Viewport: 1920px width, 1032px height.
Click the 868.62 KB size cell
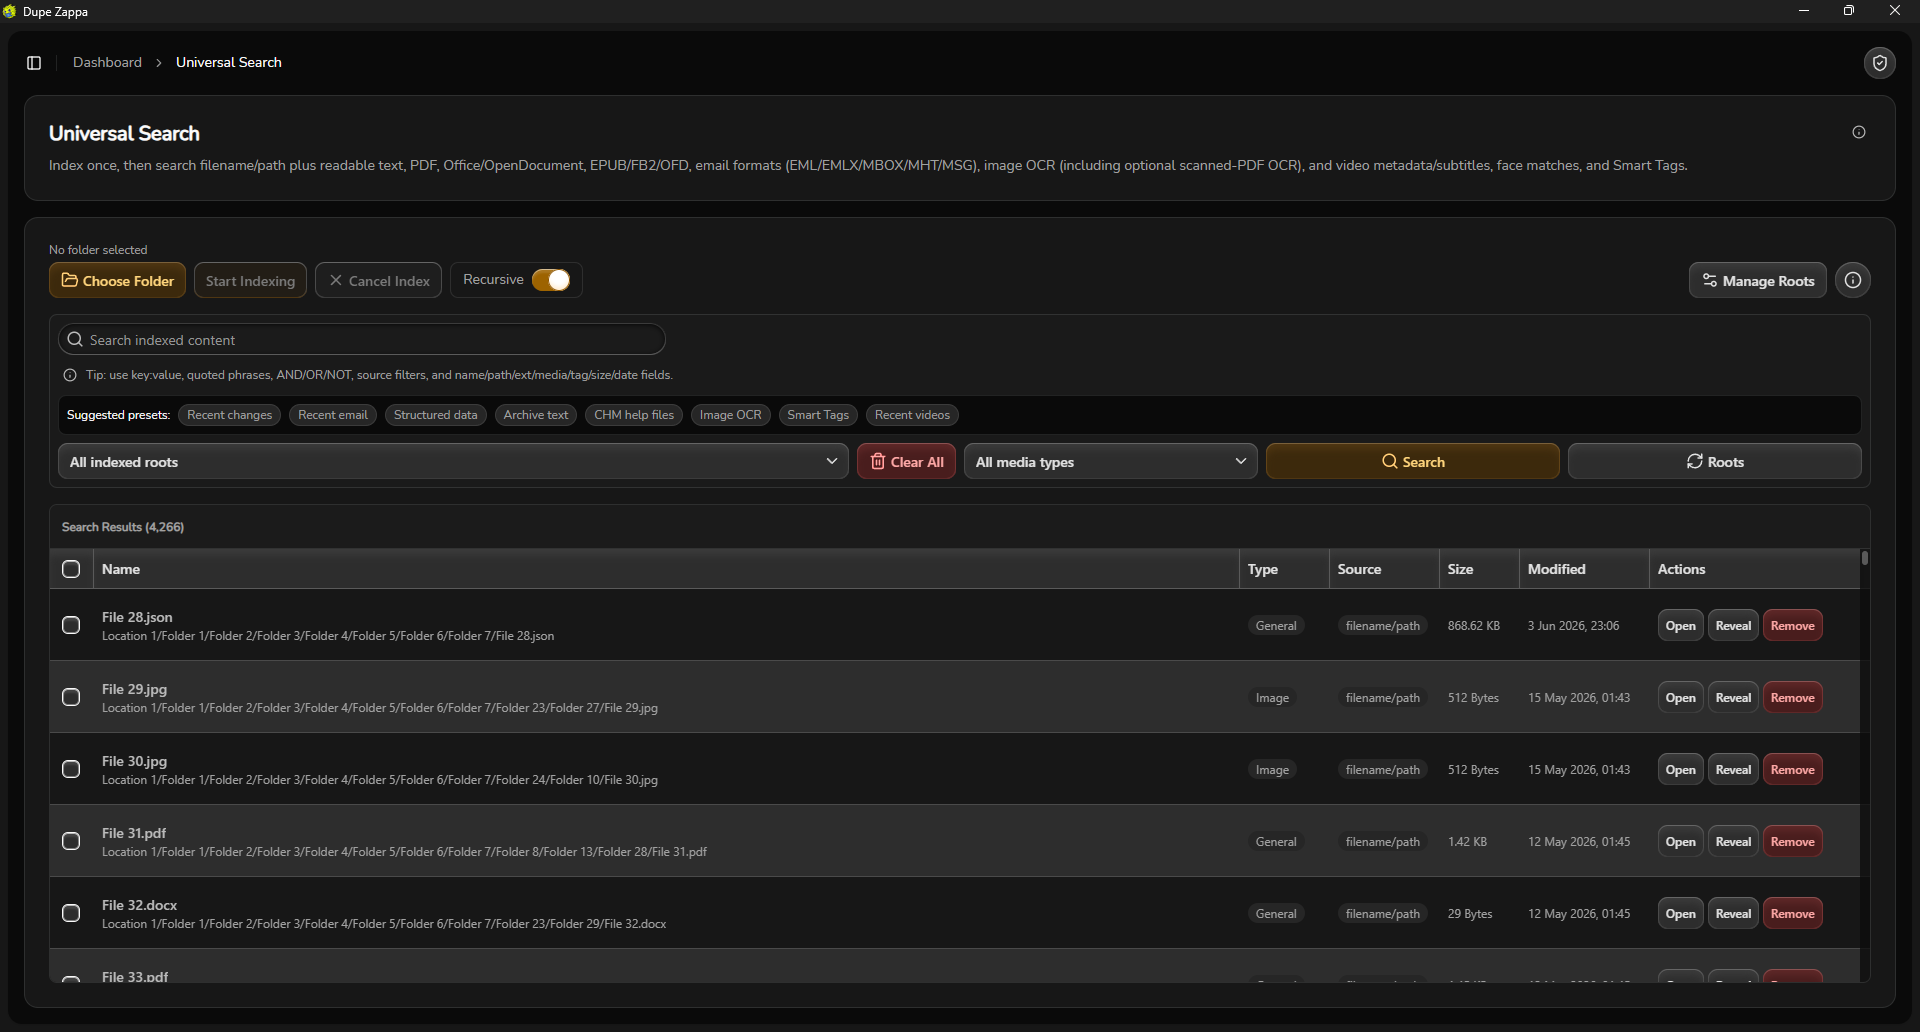pos(1474,626)
